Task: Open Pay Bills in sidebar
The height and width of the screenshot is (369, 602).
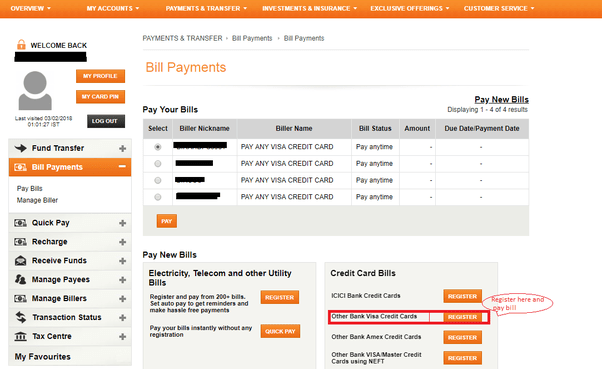Action: coord(30,189)
